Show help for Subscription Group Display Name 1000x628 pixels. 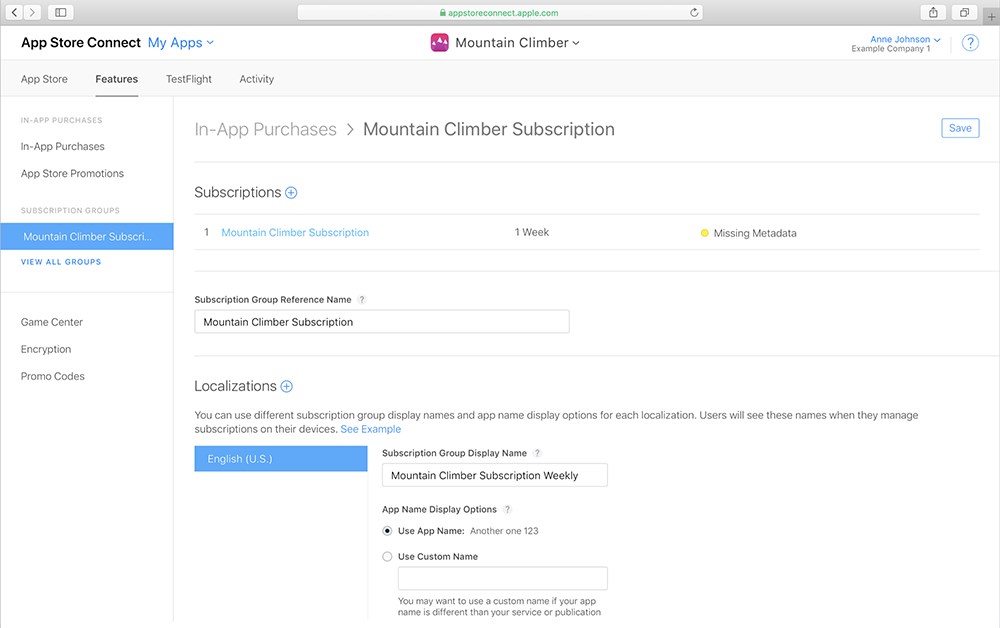pos(537,453)
